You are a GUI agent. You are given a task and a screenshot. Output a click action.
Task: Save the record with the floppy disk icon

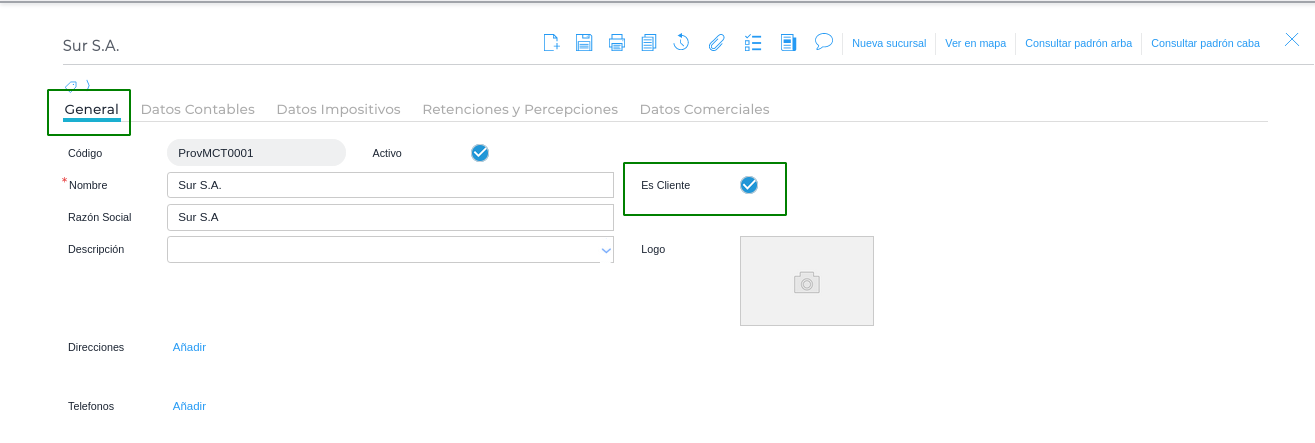coord(584,42)
